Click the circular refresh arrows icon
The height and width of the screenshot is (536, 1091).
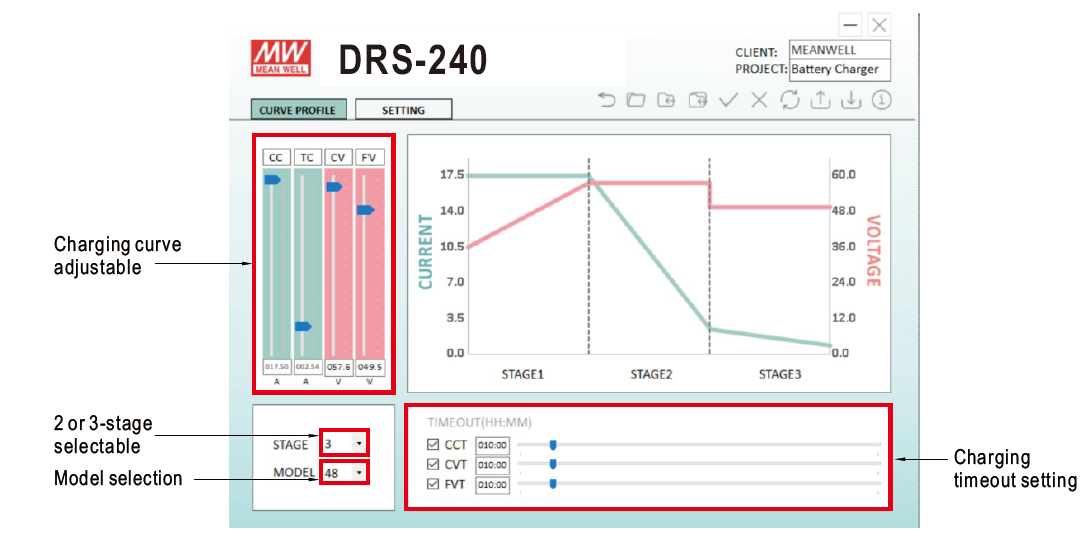click(x=790, y=100)
